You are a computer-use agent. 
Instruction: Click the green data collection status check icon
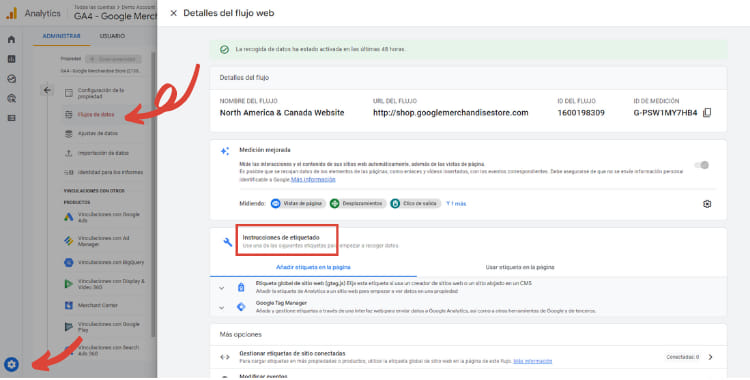[x=224, y=49]
